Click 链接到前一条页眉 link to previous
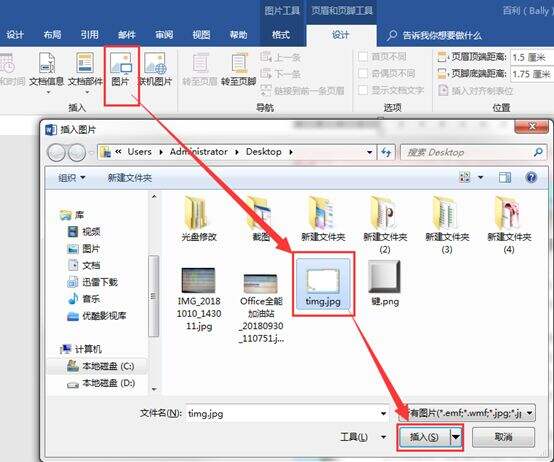 (302, 91)
